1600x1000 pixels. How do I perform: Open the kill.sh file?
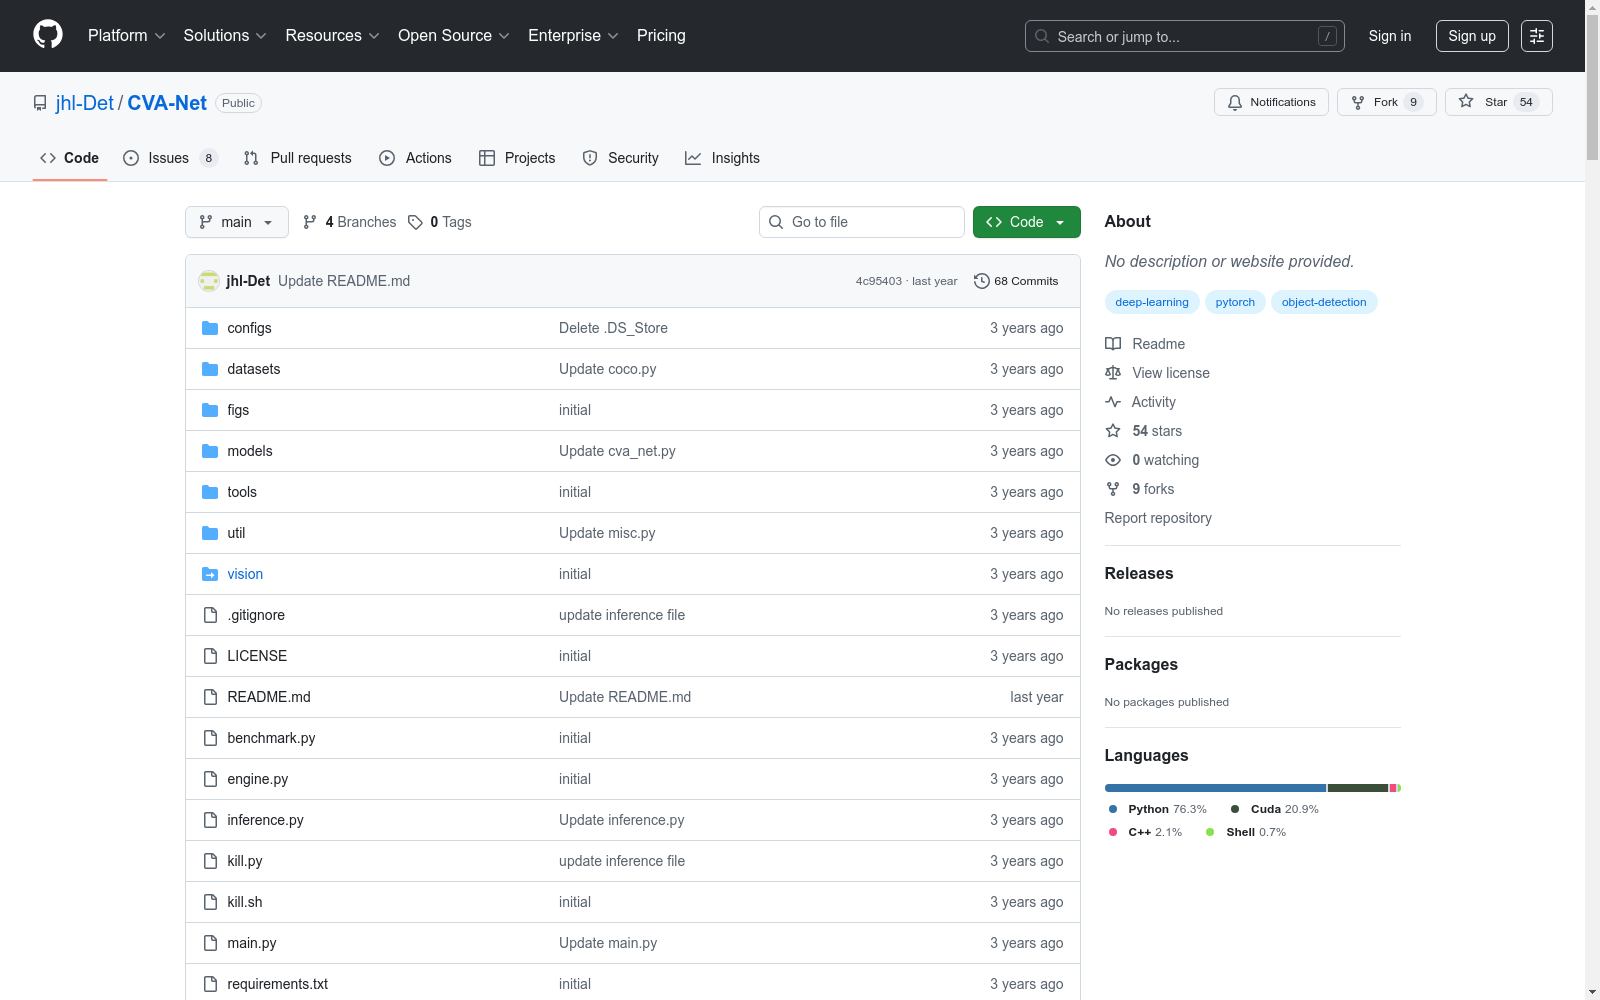click(x=245, y=902)
